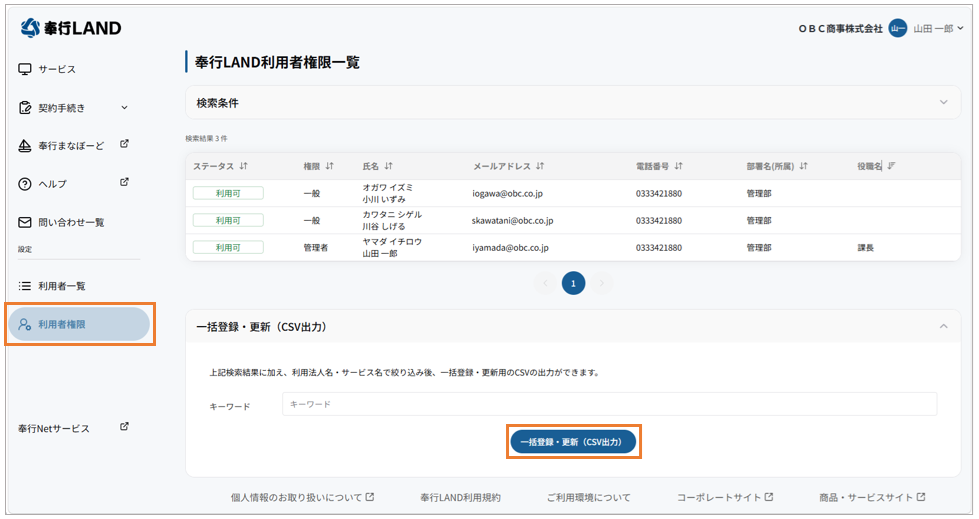Click external link icon next to 奉行Netサービス
This screenshot has width=979, height=519.
124,427
